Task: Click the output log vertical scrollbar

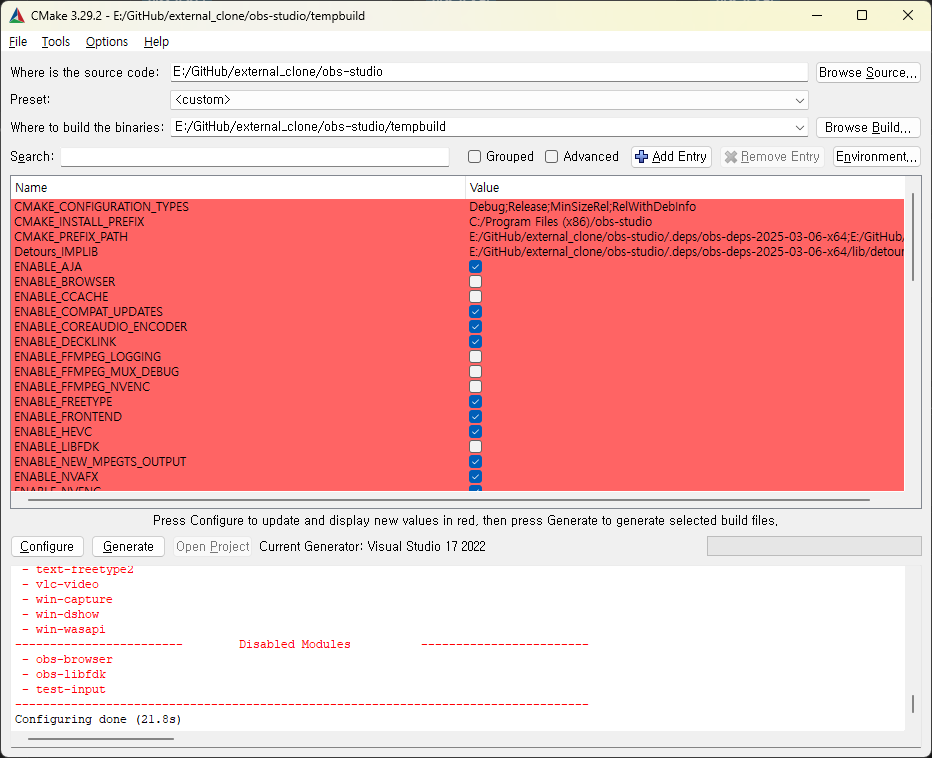Action: [913, 704]
